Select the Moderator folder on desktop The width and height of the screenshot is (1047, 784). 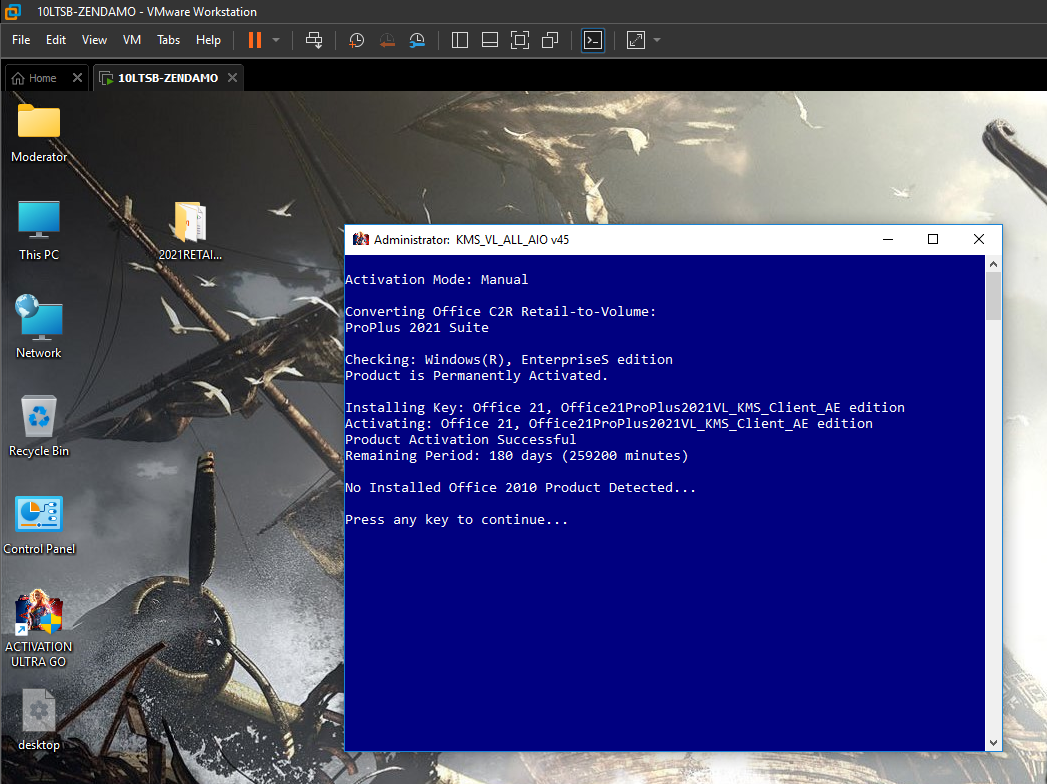(39, 134)
